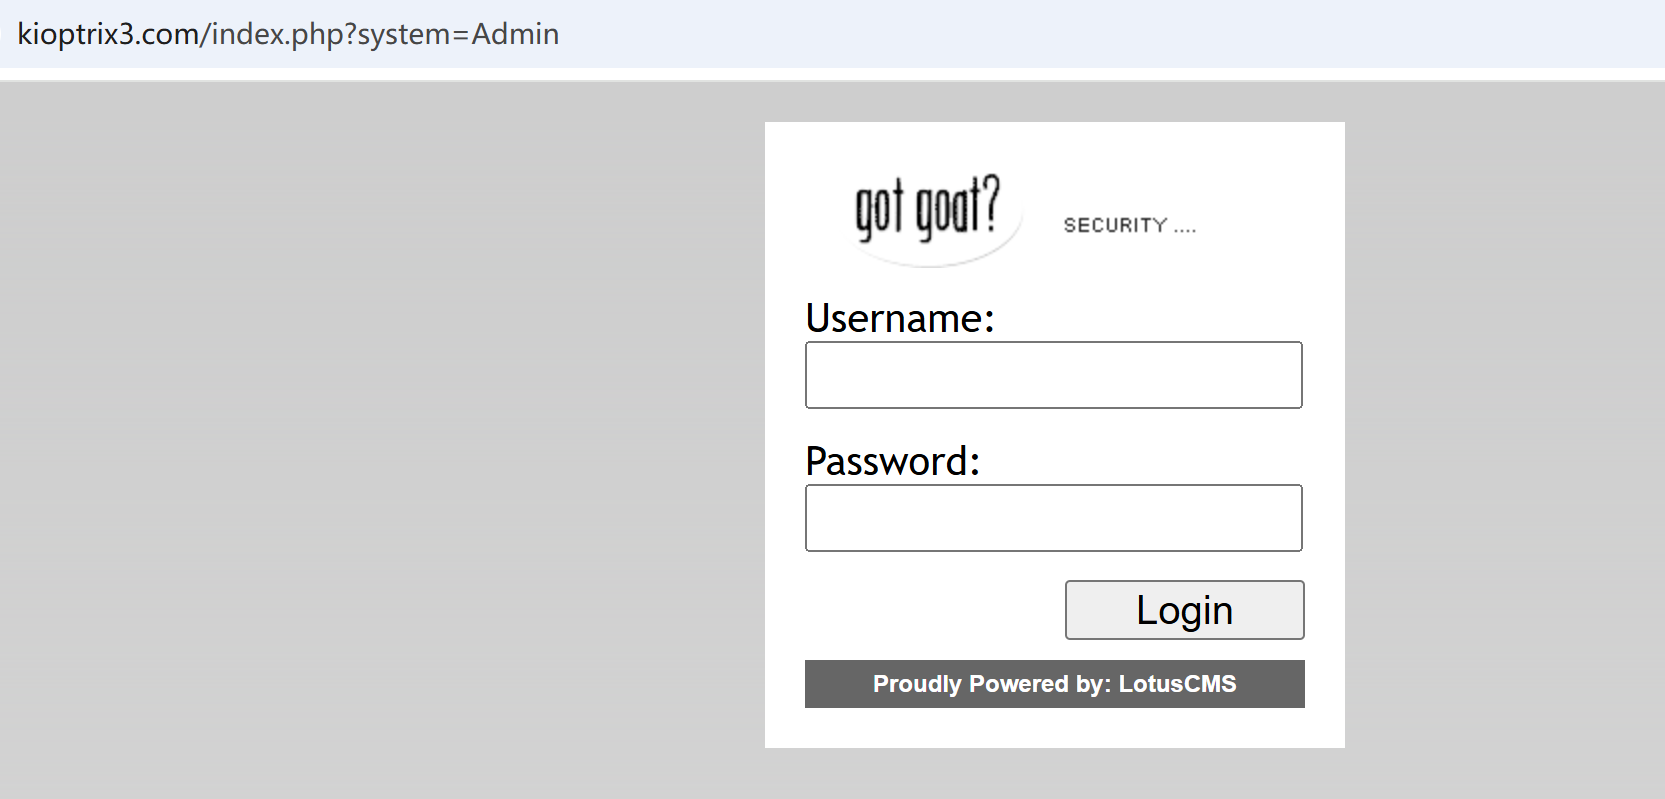Click the white space left of the Login button
Screen dimensions: 1665x799
930,610
